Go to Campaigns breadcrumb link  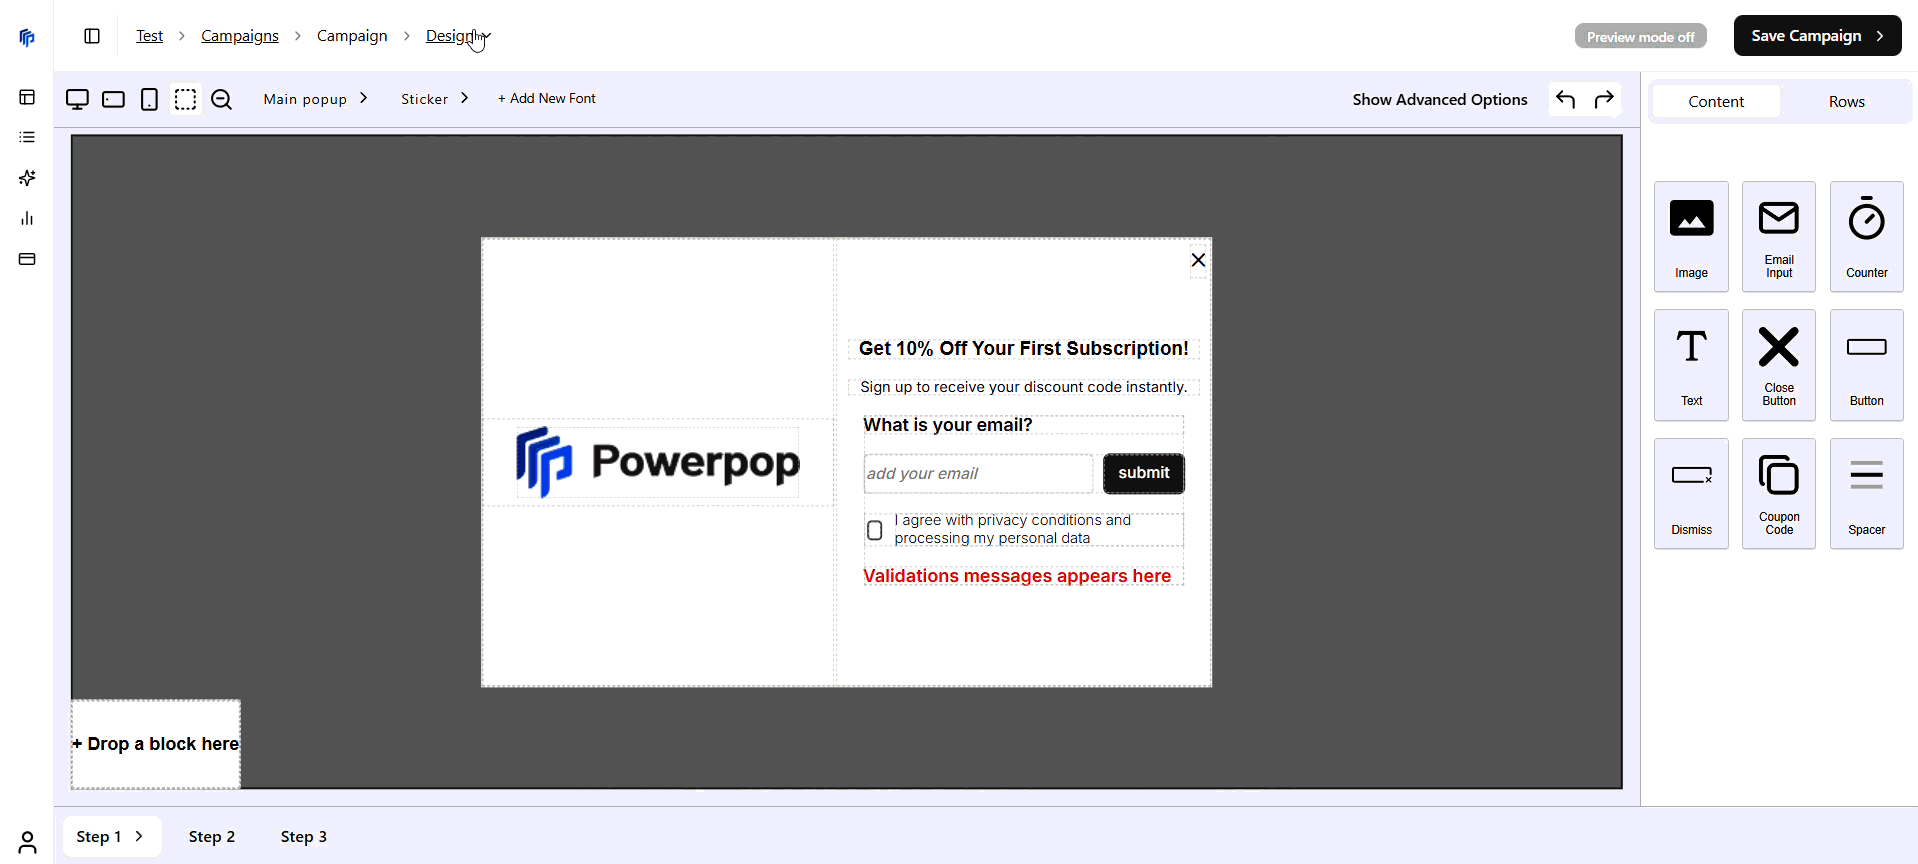pyautogui.click(x=240, y=36)
